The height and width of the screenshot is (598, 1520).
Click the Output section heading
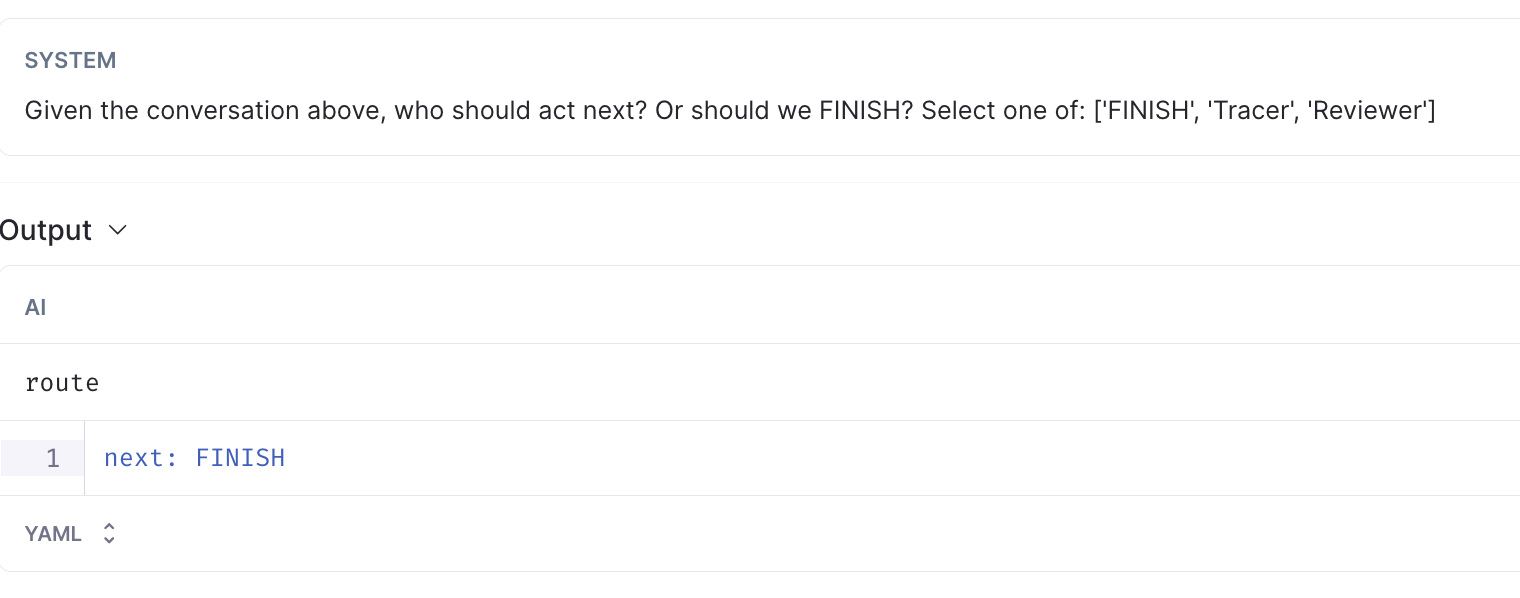(x=46, y=230)
